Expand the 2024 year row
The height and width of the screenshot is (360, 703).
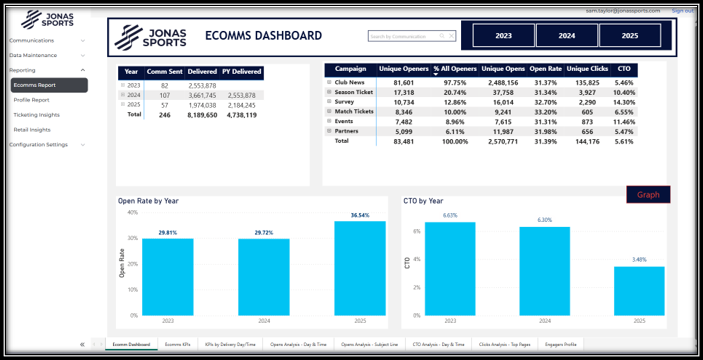point(123,95)
